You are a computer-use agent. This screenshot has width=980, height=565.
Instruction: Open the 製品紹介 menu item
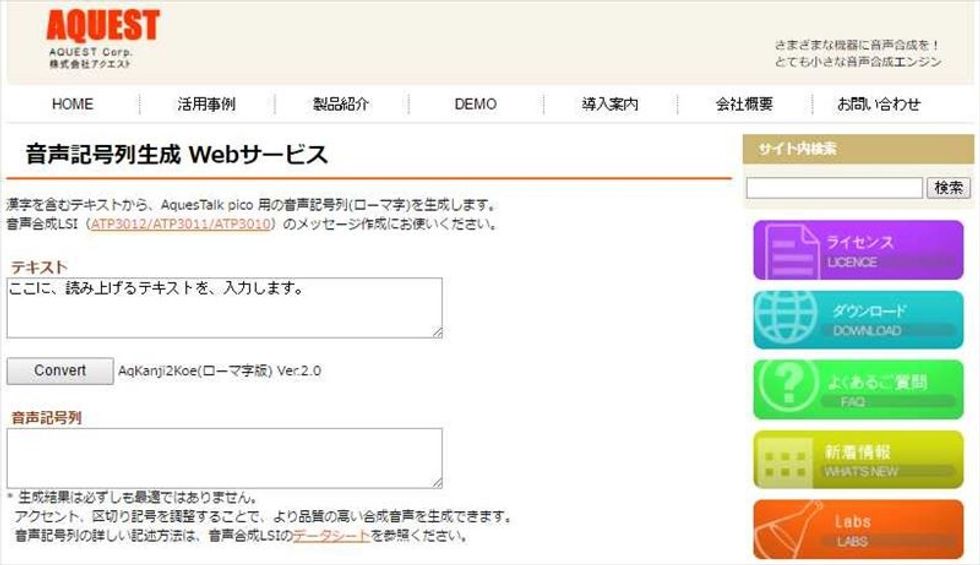(341, 104)
